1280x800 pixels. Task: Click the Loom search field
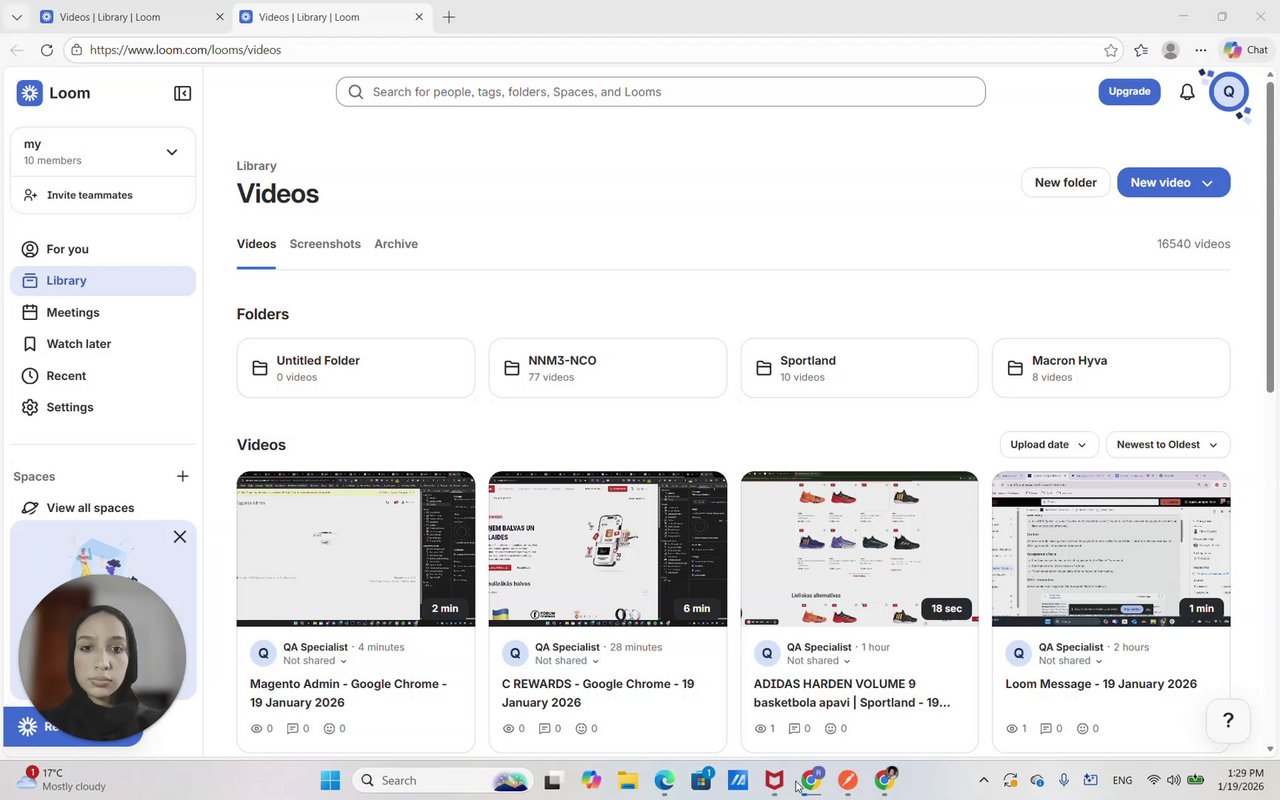(x=660, y=92)
